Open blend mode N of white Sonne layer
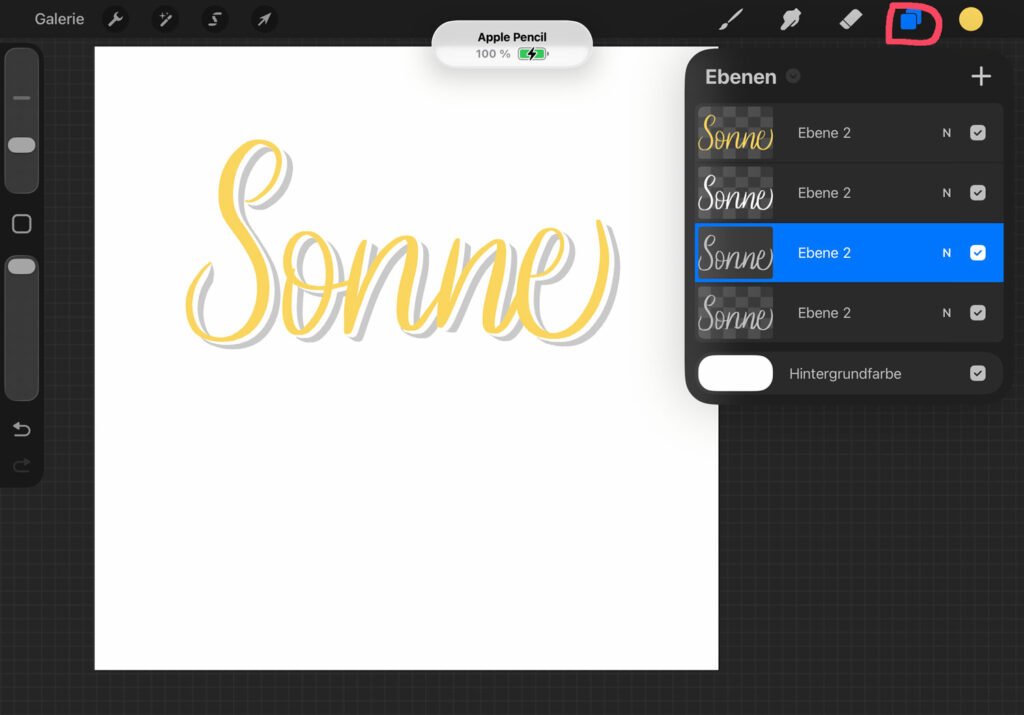Image resolution: width=1024 pixels, height=715 pixels. tap(946, 193)
